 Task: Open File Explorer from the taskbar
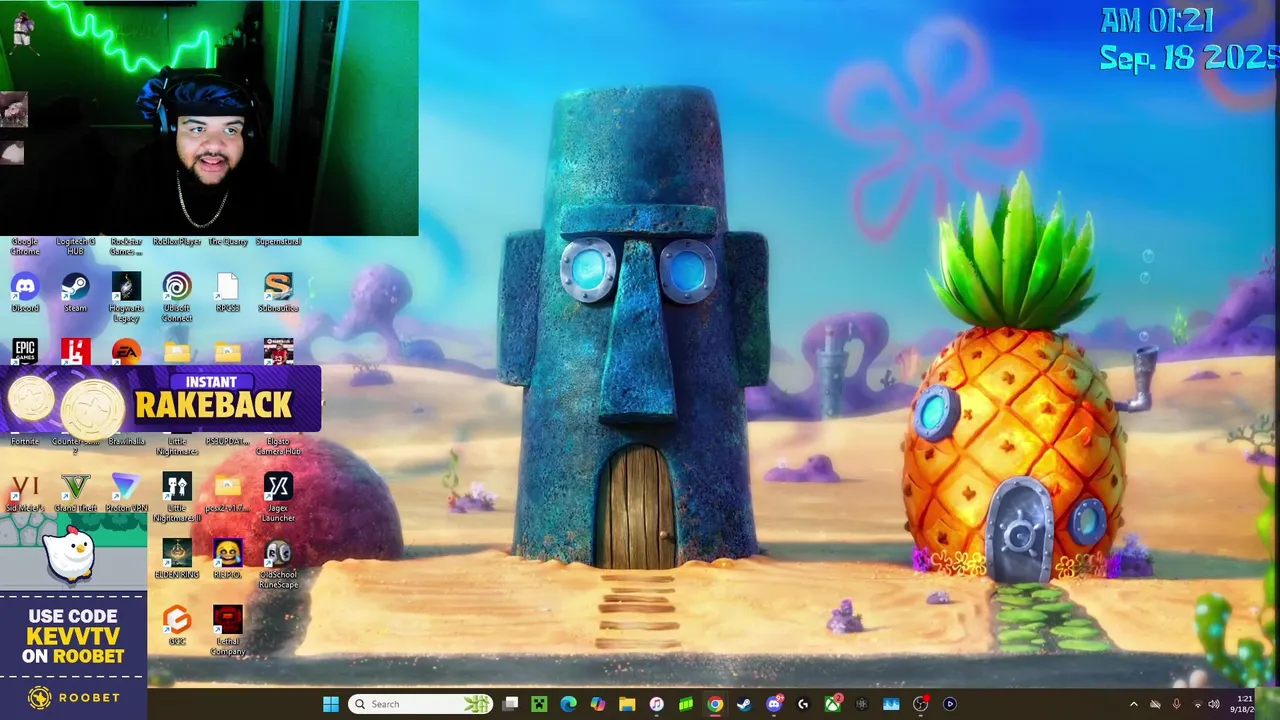[x=627, y=704]
